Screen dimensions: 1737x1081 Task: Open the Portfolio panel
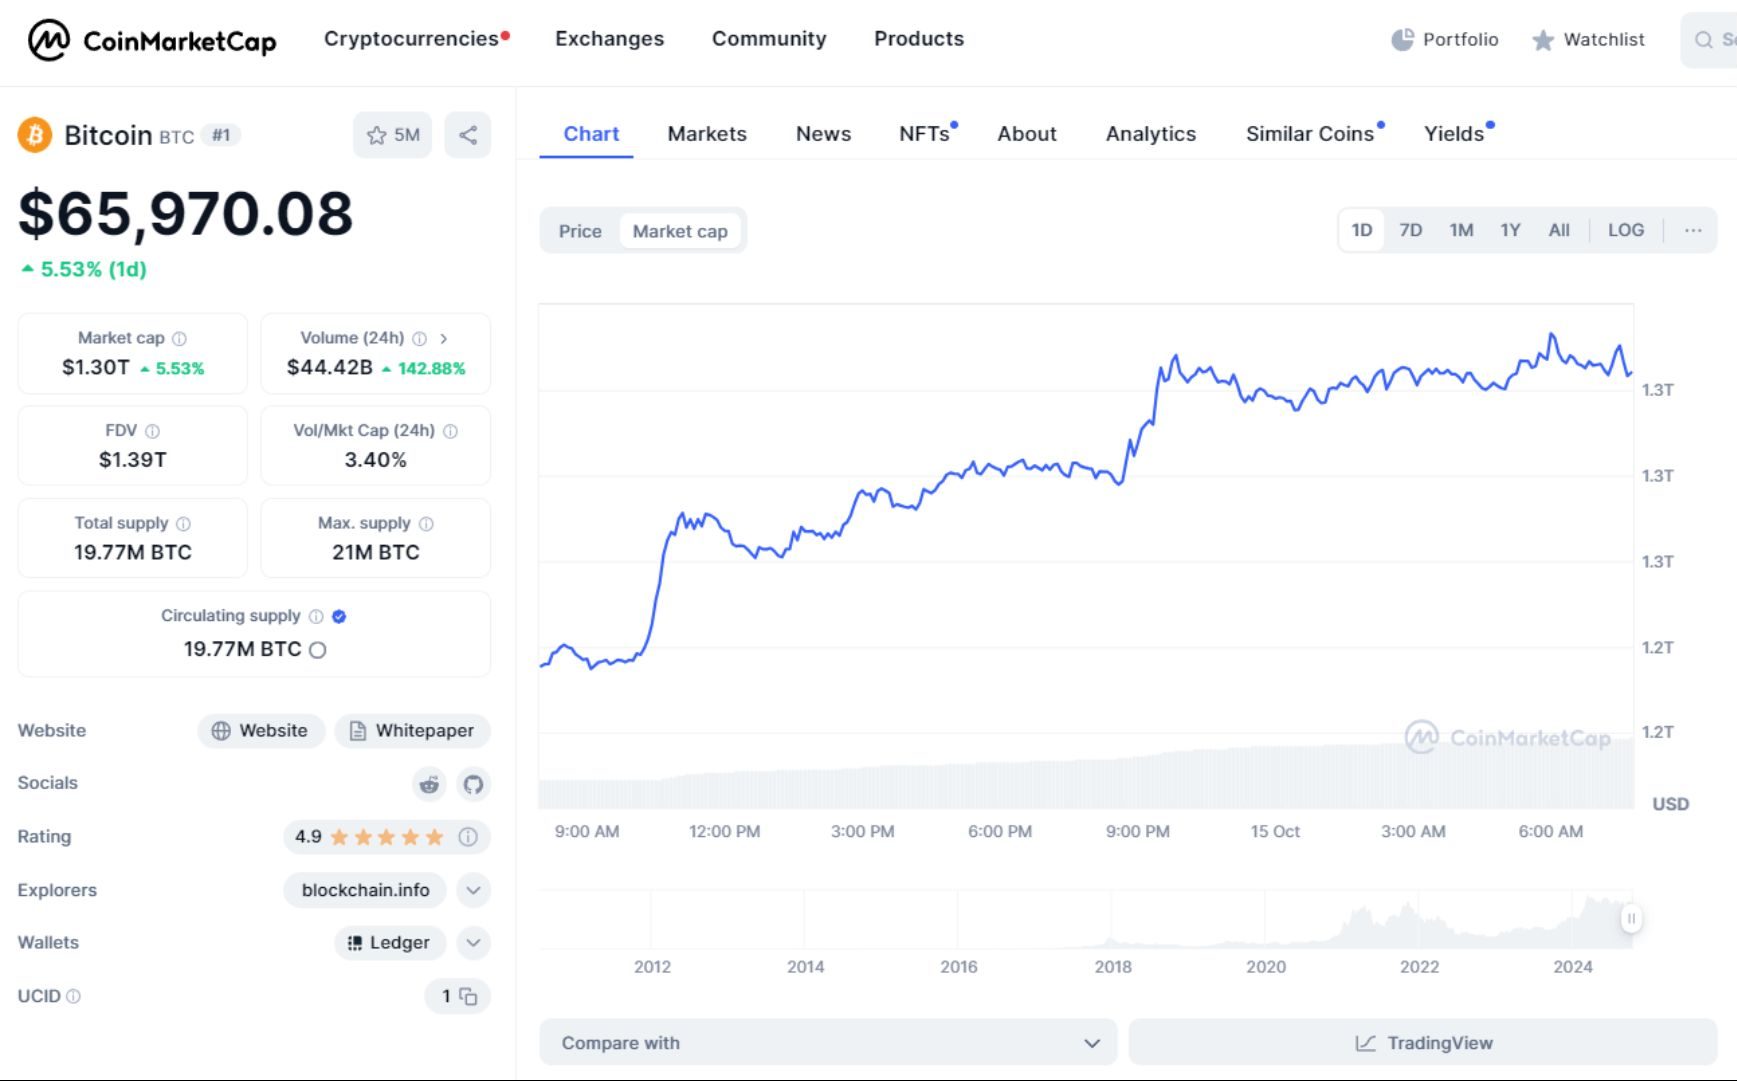click(1444, 40)
